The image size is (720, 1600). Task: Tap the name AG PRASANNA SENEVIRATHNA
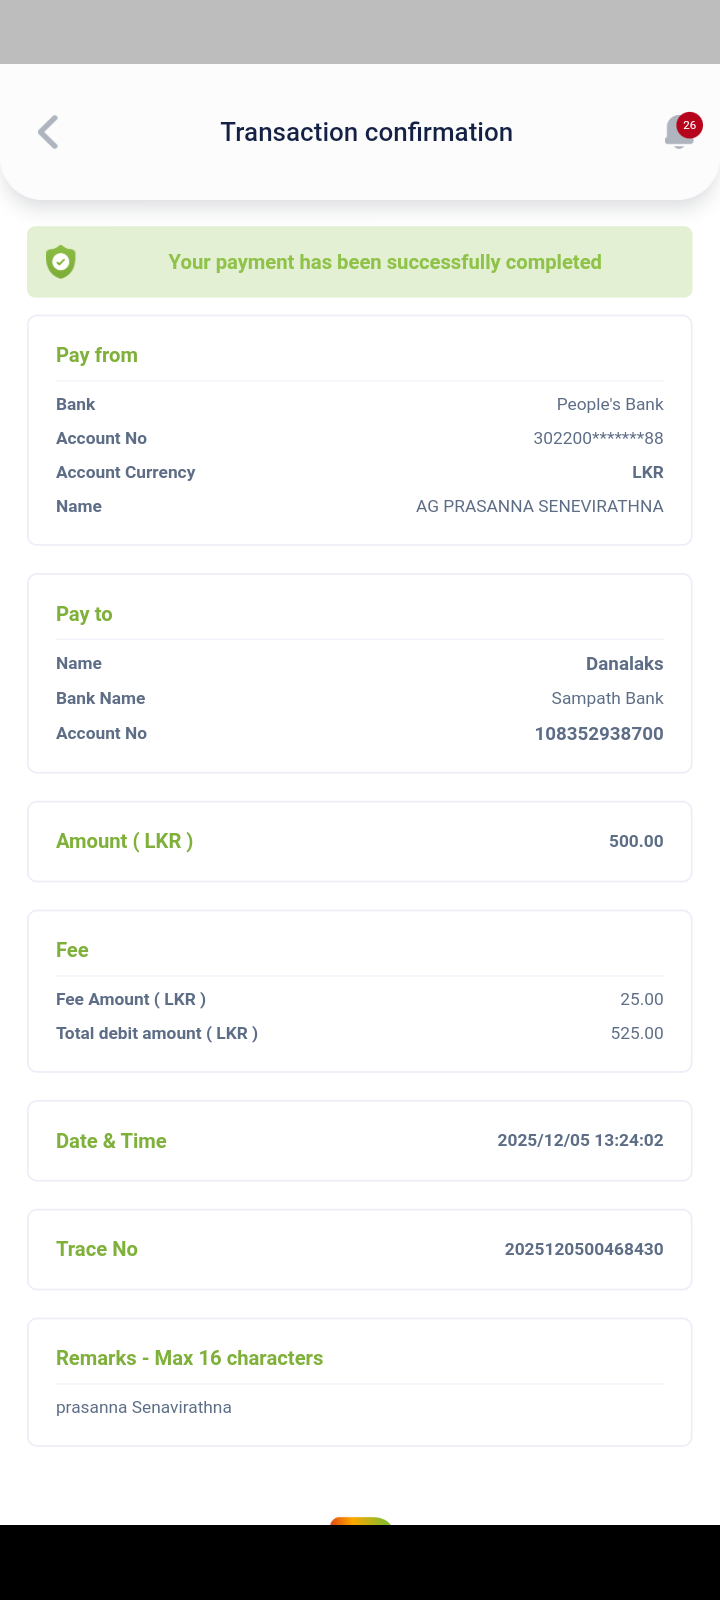539,506
